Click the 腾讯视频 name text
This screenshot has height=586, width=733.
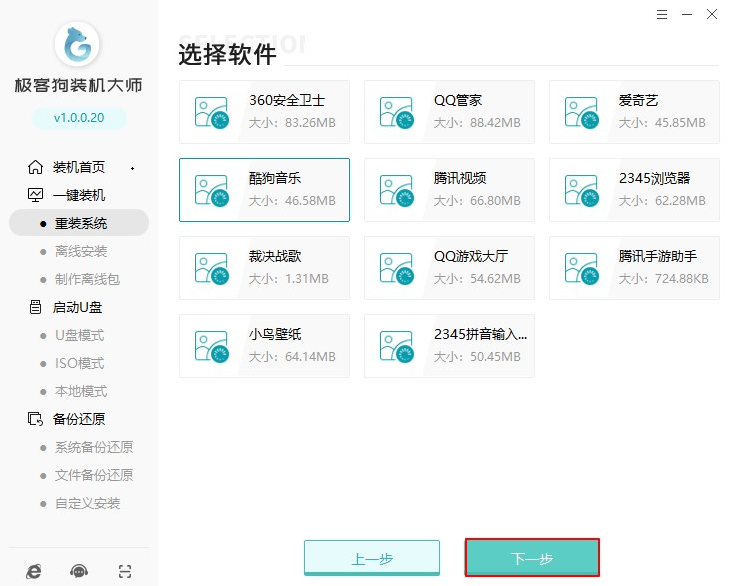(x=460, y=179)
